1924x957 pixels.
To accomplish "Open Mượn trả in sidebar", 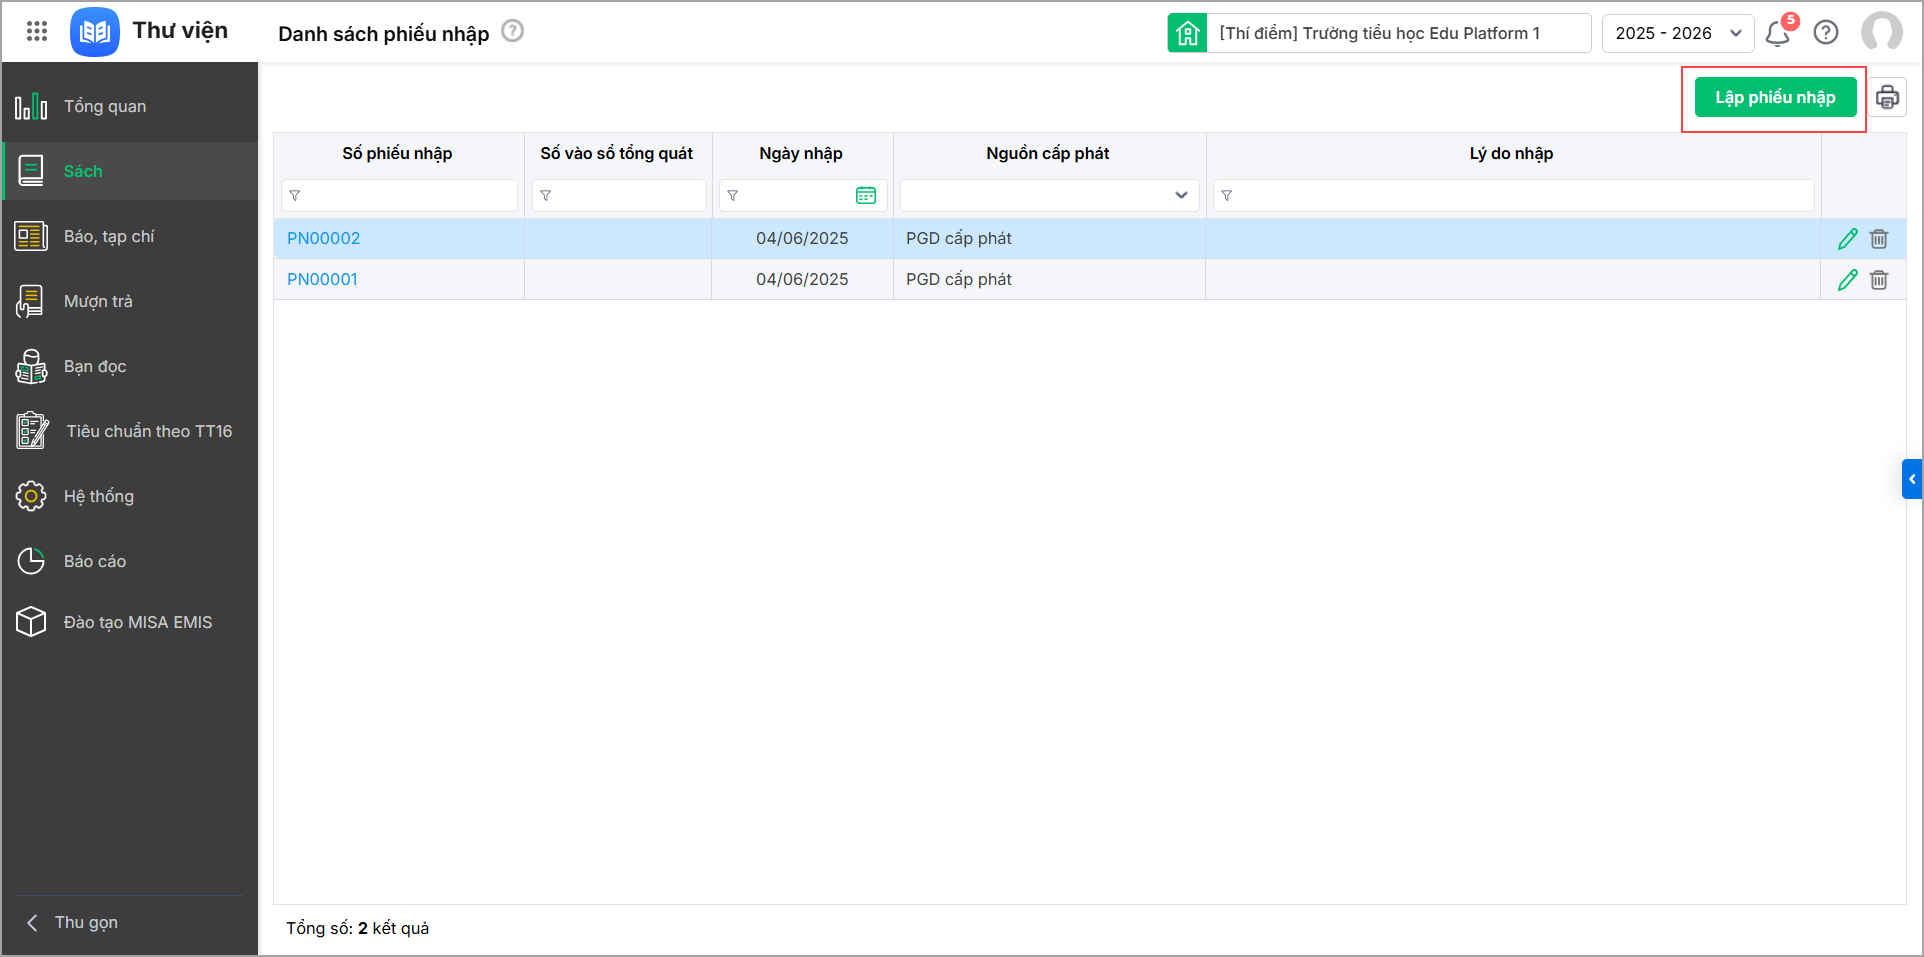I will pyautogui.click(x=130, y=301).
